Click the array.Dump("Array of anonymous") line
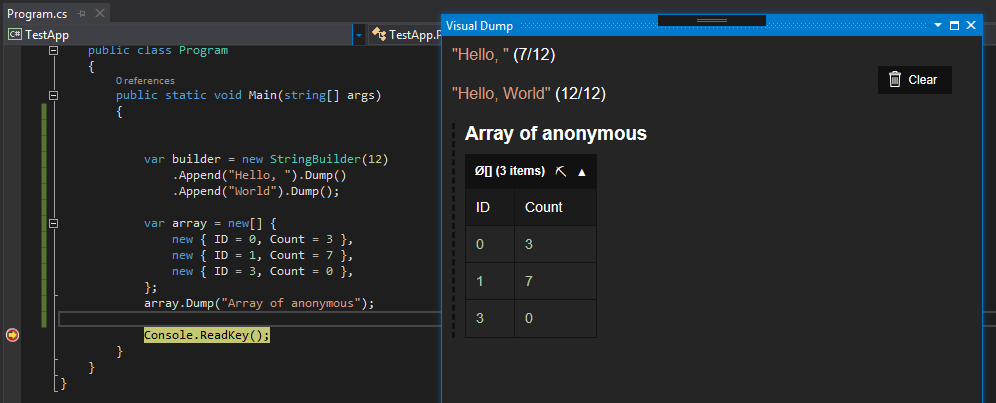The width and height of the screenshot is (996, 403). click(x=259, y=303)
